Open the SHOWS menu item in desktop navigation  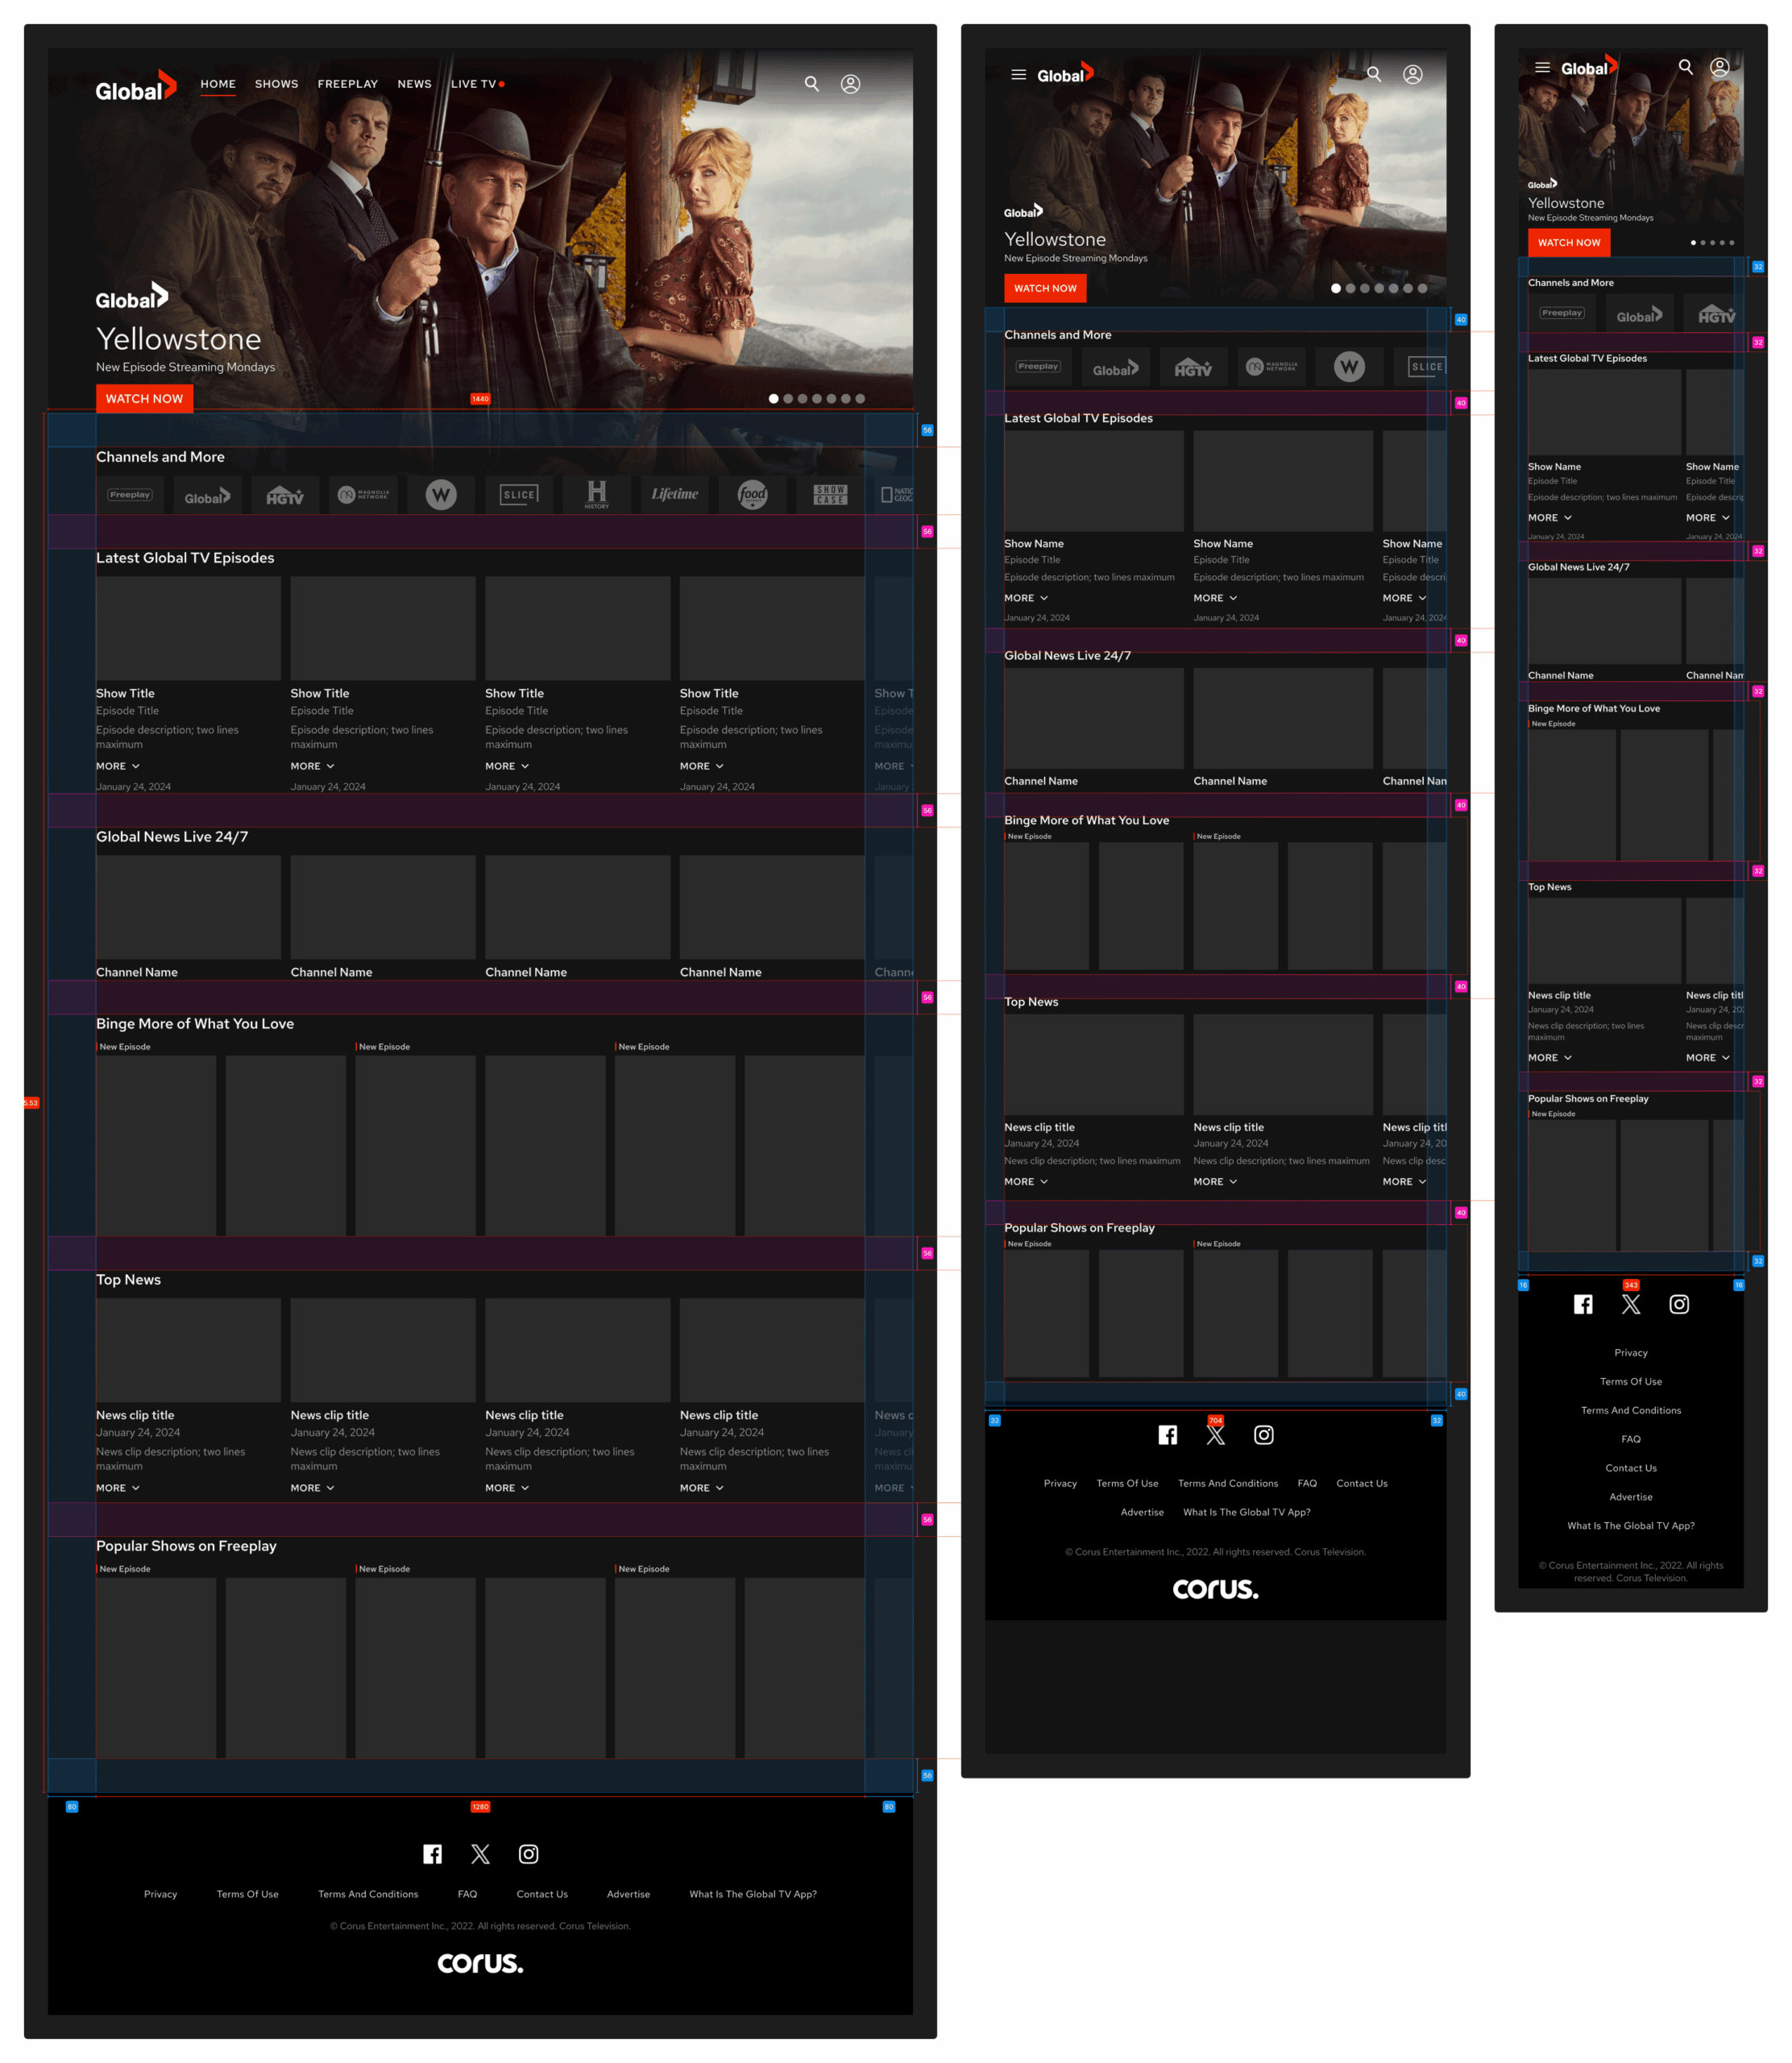[276, 84]
